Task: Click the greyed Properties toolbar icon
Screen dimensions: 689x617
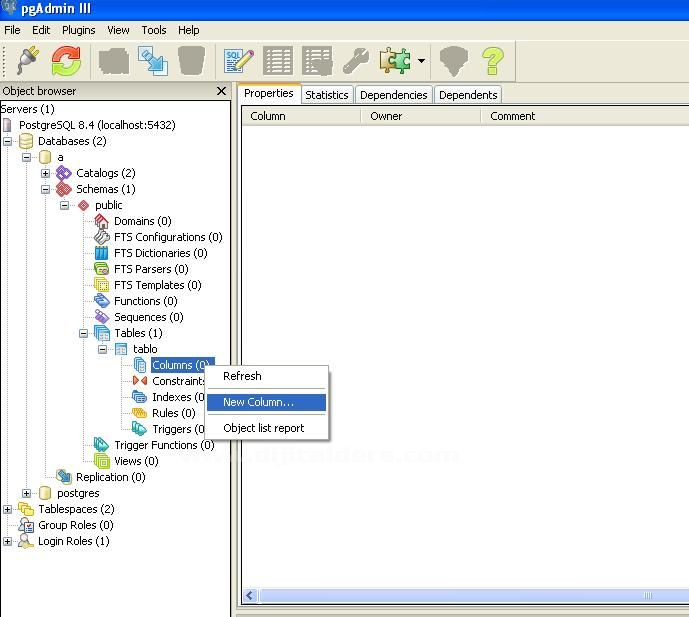Action: point(114,61)
